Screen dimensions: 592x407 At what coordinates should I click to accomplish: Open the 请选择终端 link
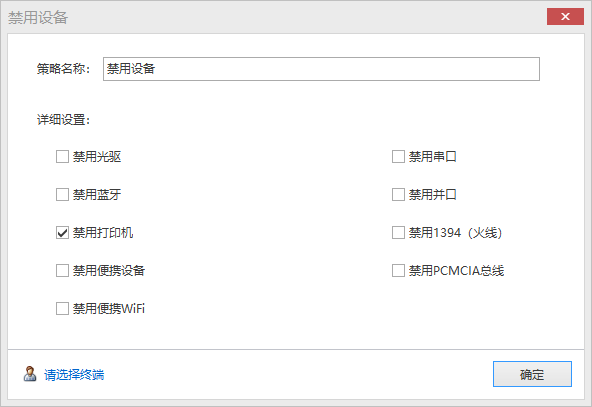click(x=74, y=375)
